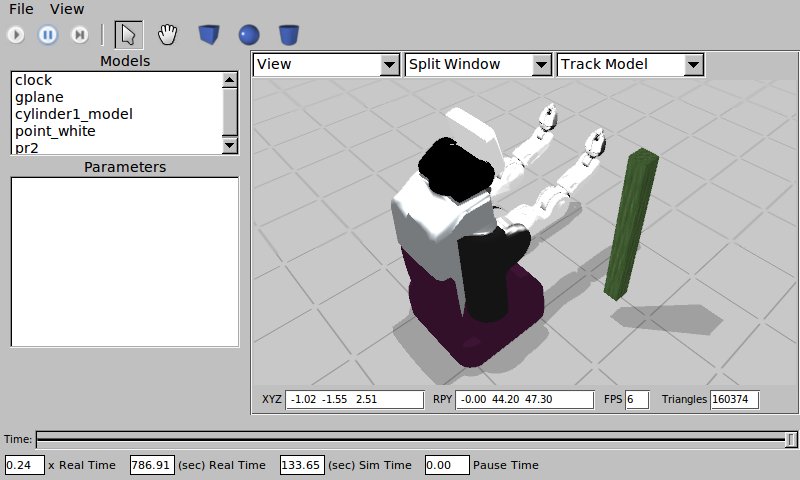Choose the blue cylinder shape tool
This screenshot has height=480, width=800.
coord(289,35)
